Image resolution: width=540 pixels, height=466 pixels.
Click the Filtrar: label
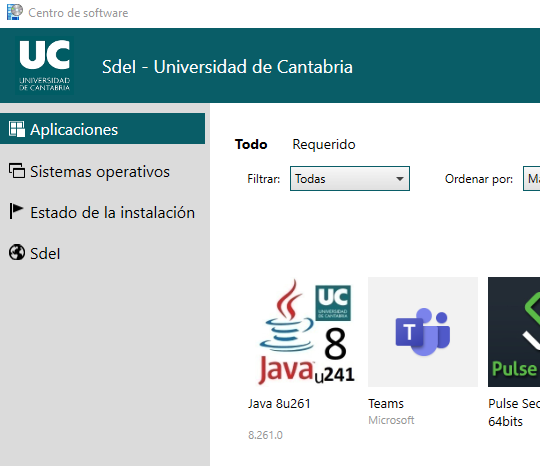coord(263,179)
